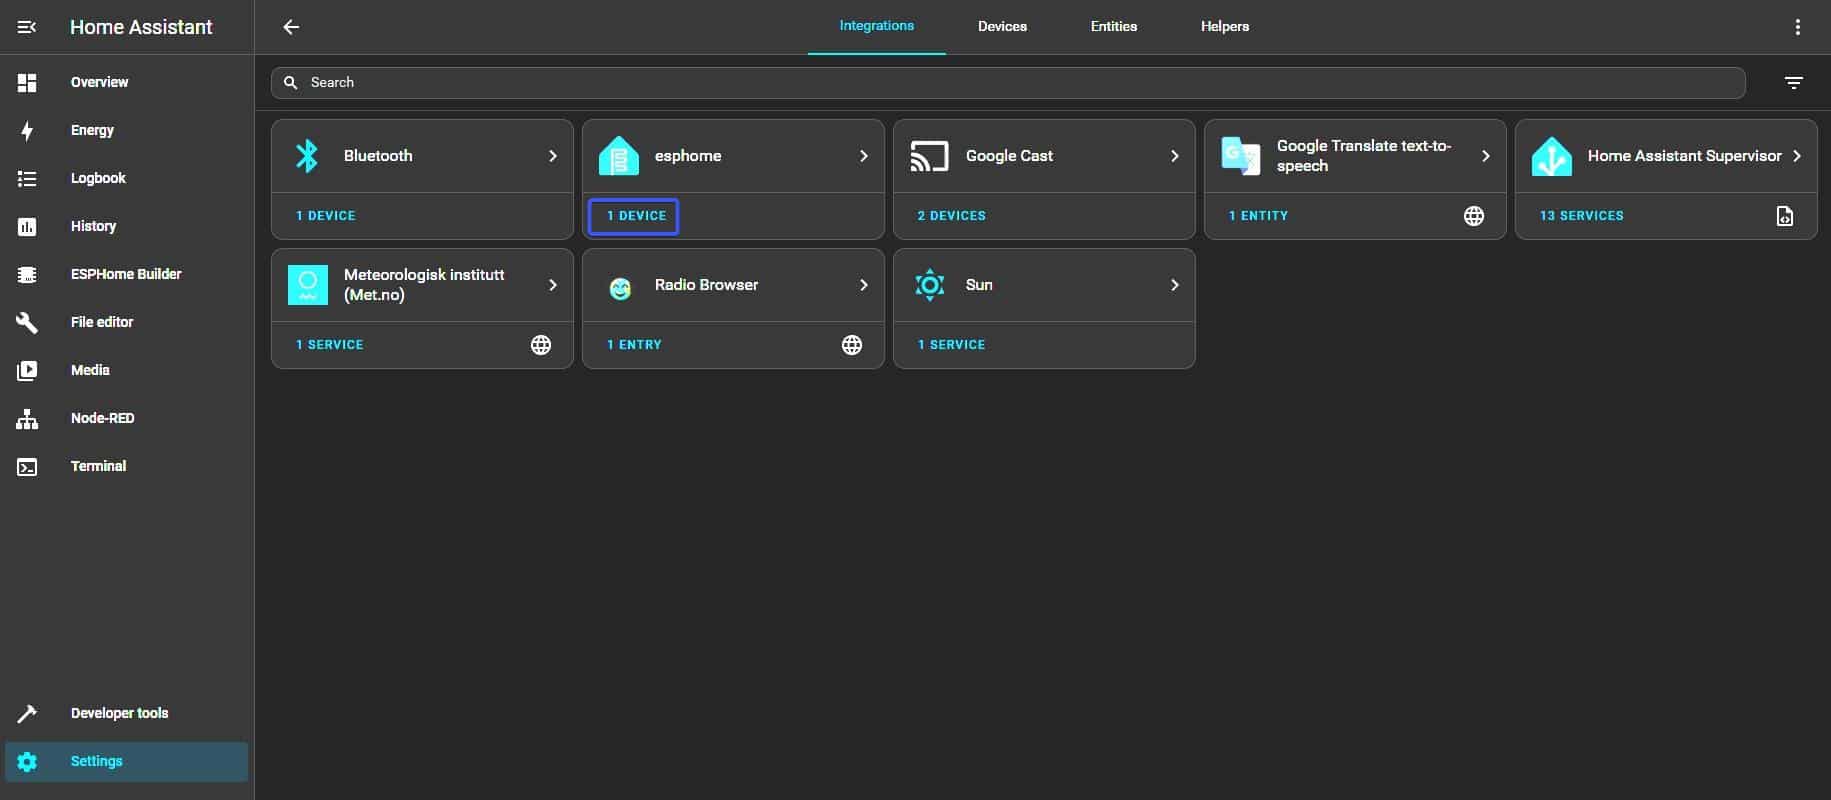Switch to the Helpers tab

tap(1224, 27)
